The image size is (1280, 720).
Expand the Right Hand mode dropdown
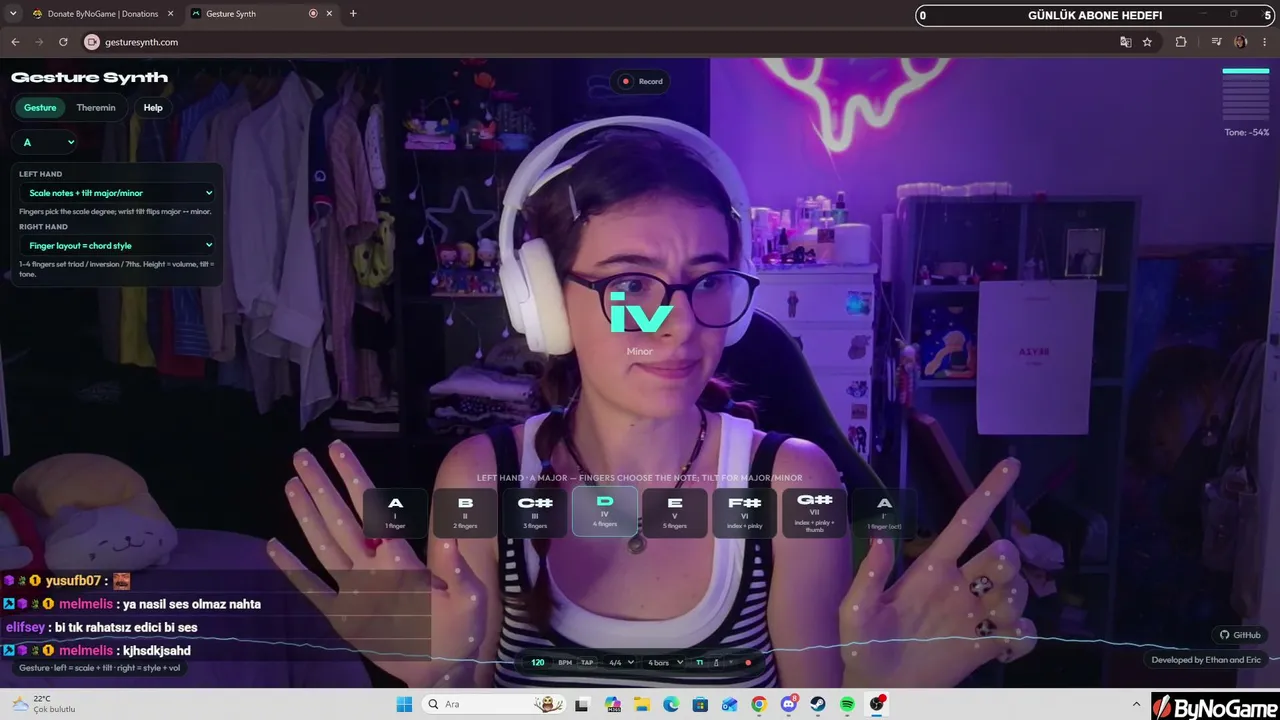pyautogui.click(x=117, y=245)
